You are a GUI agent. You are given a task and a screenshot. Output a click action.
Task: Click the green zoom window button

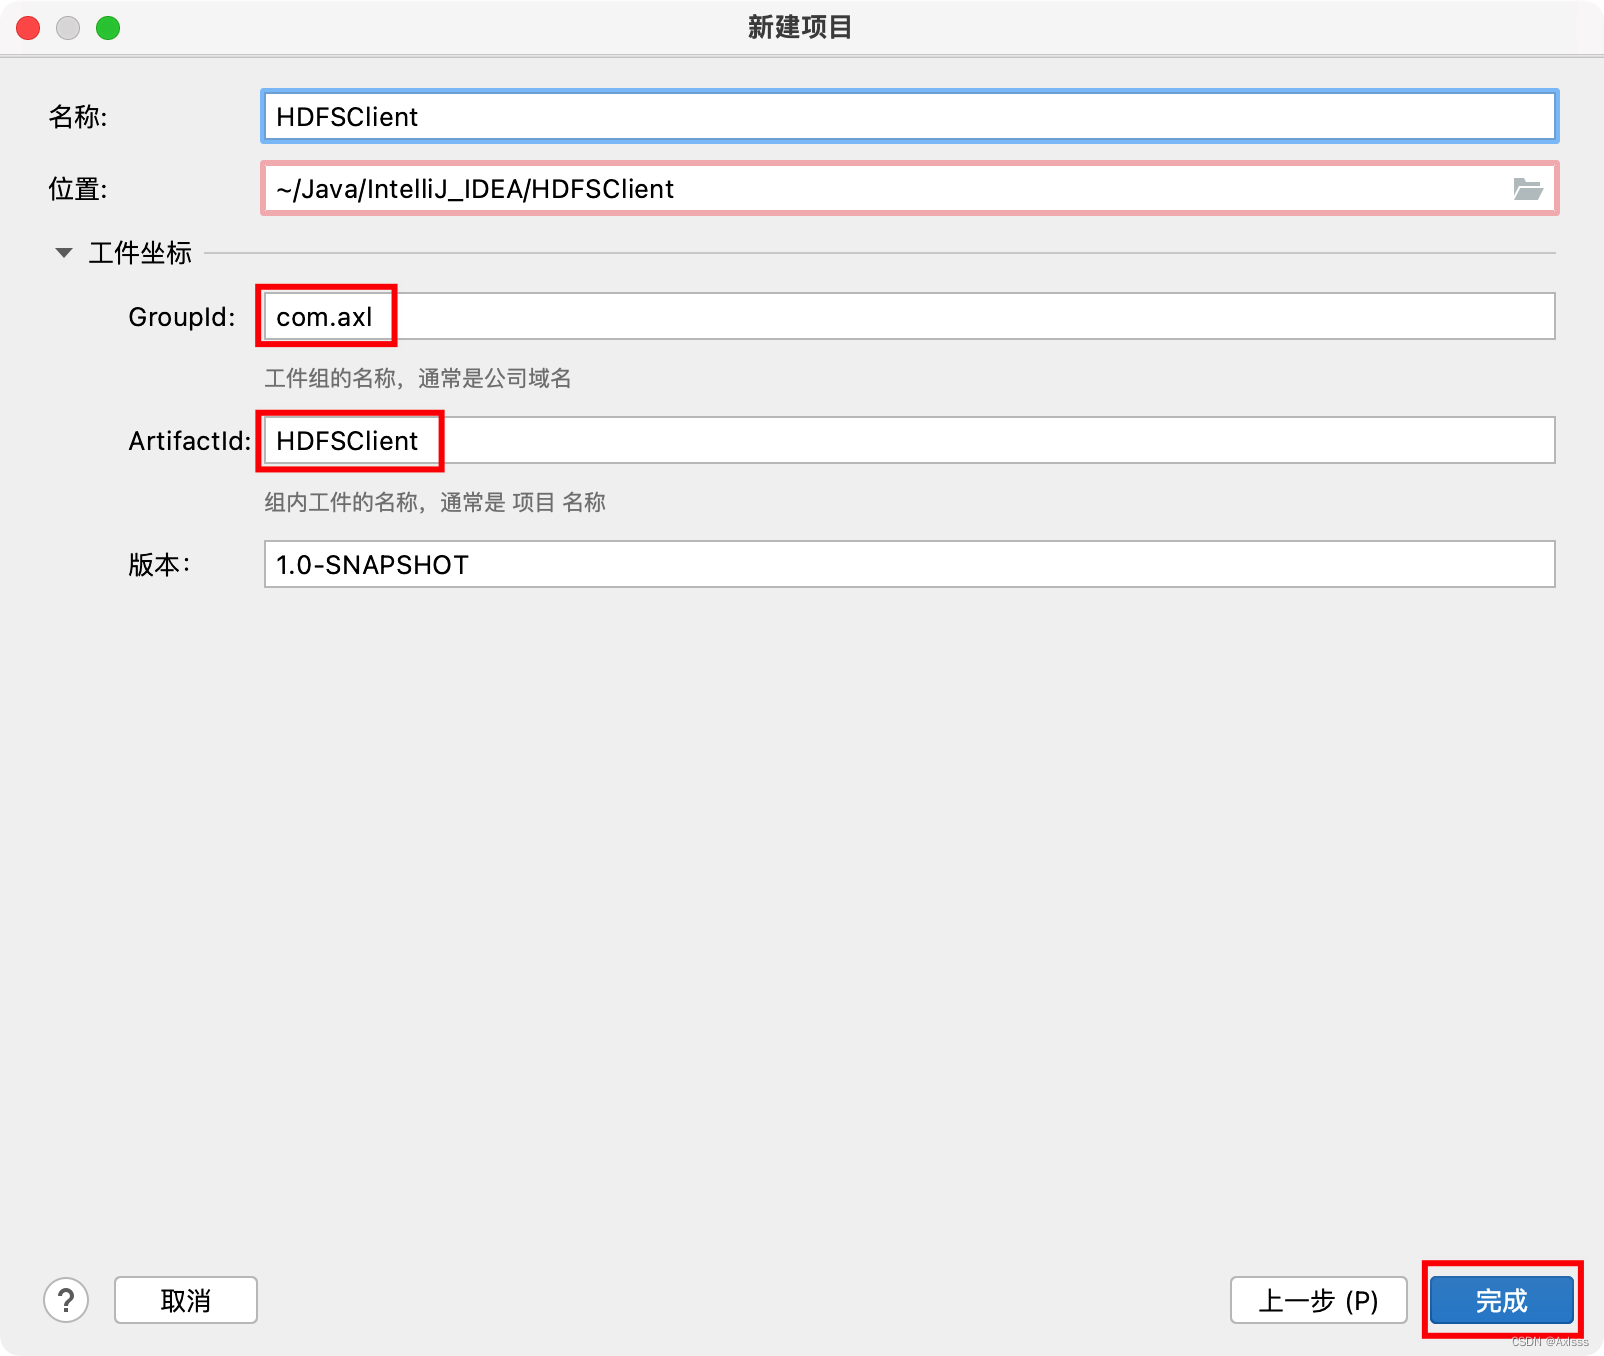point(108,28)
